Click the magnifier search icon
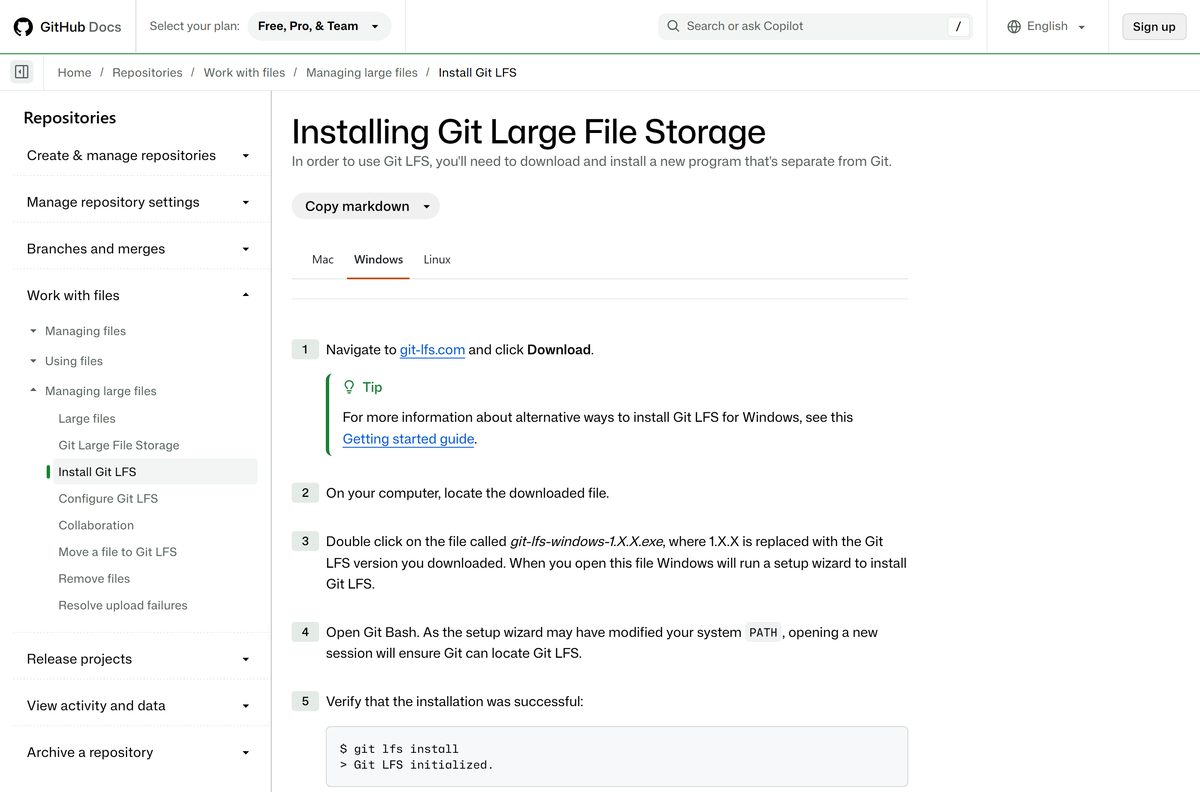Screen dimensions: 1200x792 tap(673, 26)
